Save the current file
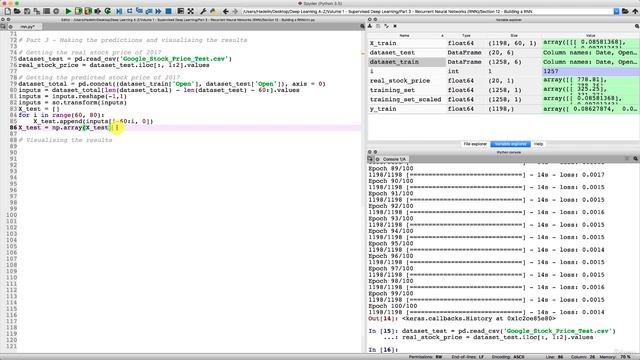640x360 pixels. 27,11
